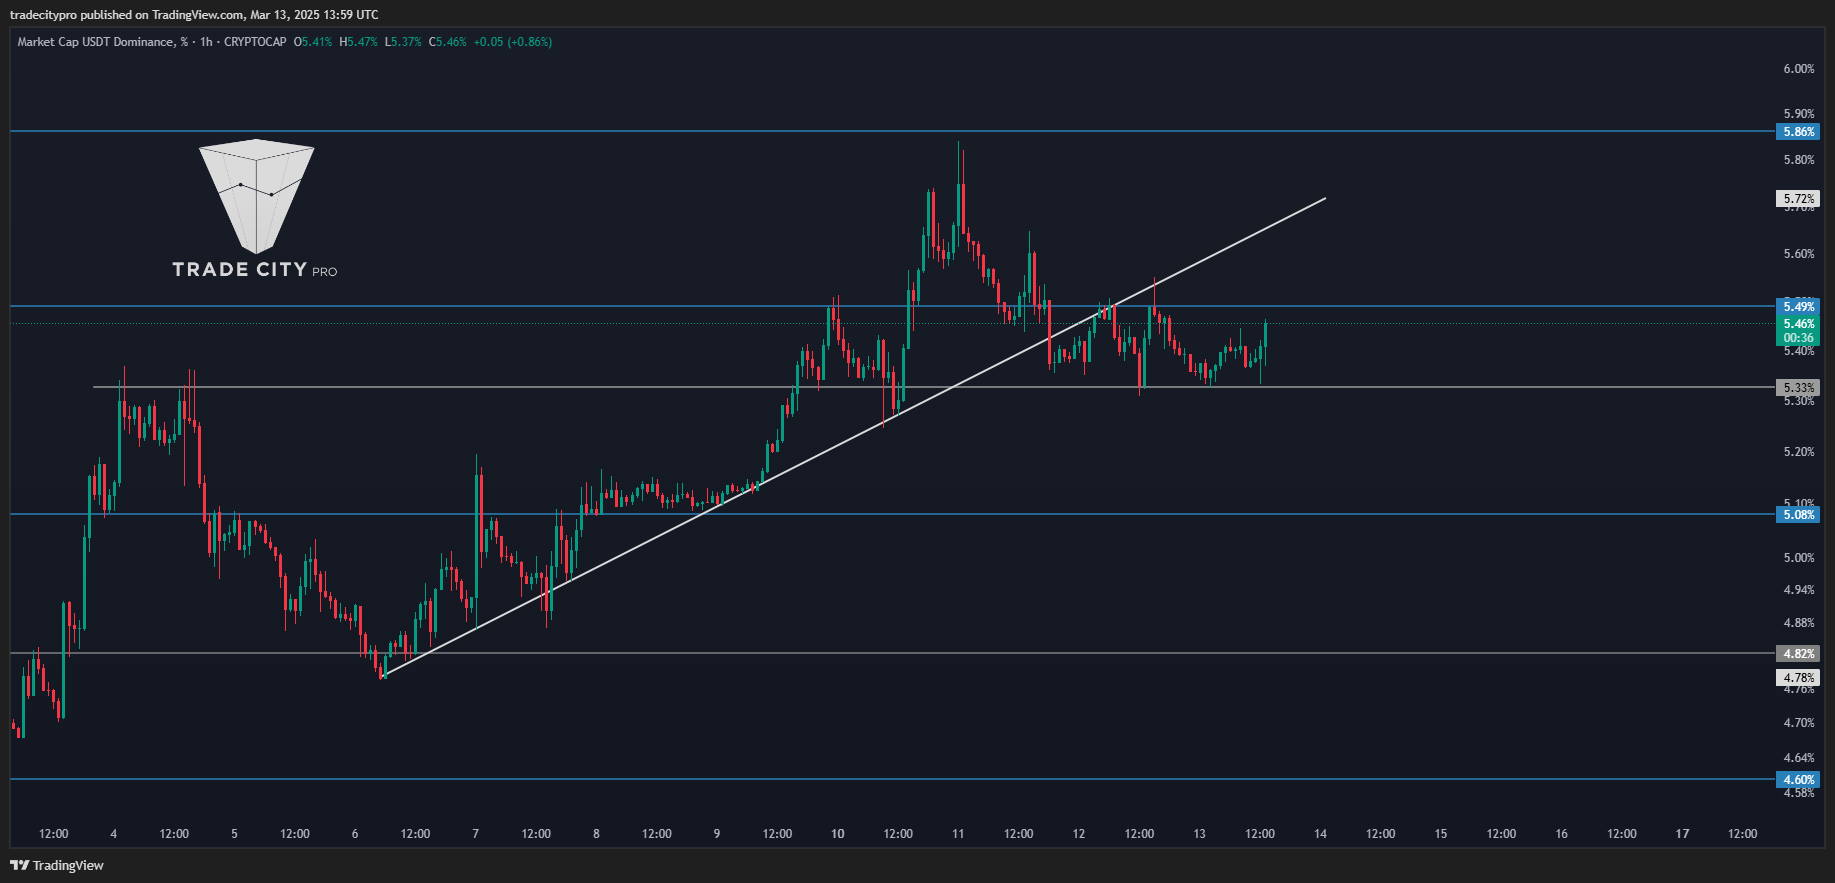The image size is (1835, 883).
Task: Click the 5.00% axis tick value
Action: (1799, 558)
